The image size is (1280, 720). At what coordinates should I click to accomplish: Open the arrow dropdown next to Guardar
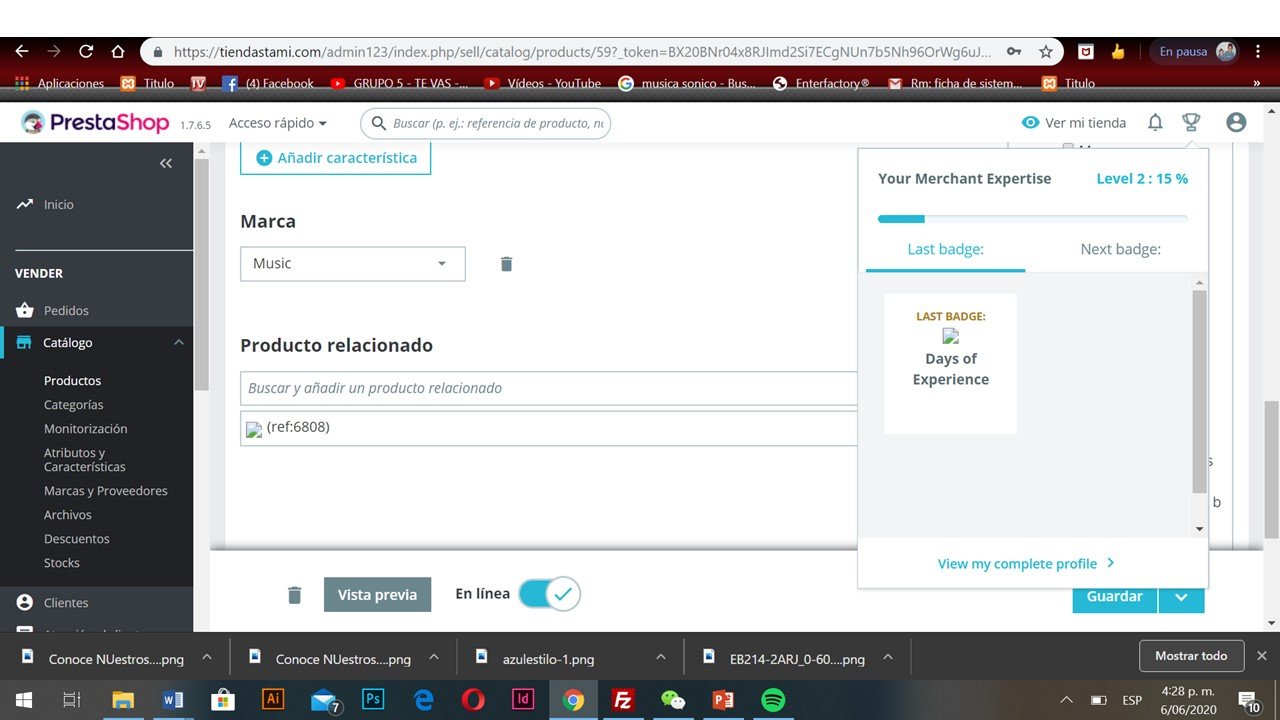click(x=1181, y=597)
